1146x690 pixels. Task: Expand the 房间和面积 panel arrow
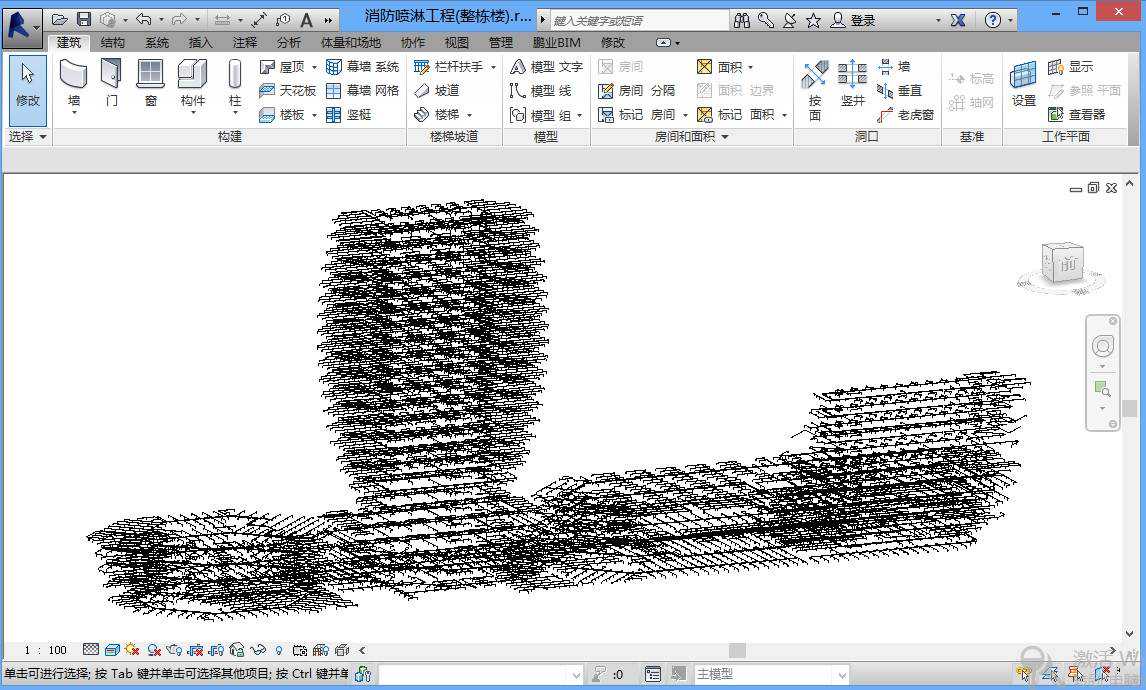coord(724,137)
